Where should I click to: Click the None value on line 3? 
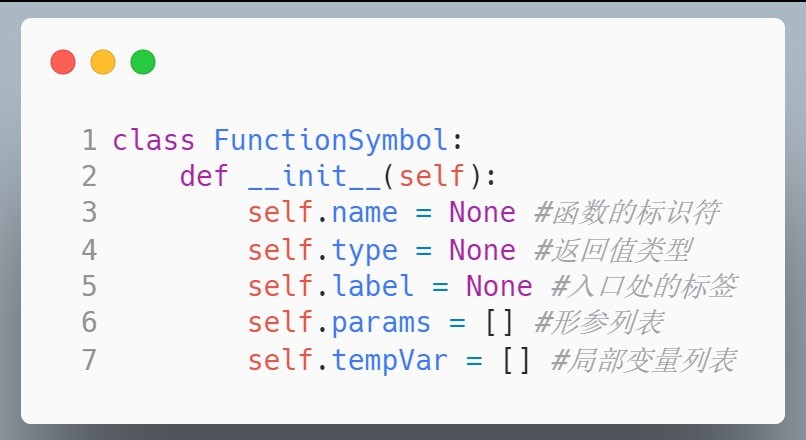482,212
